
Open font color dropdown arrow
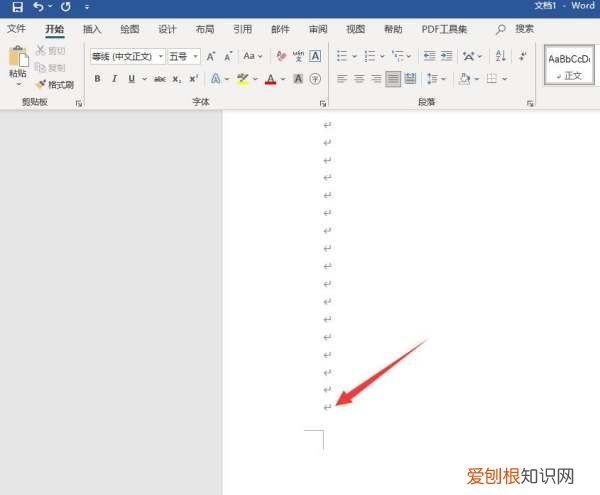click(x=283, y=79)
